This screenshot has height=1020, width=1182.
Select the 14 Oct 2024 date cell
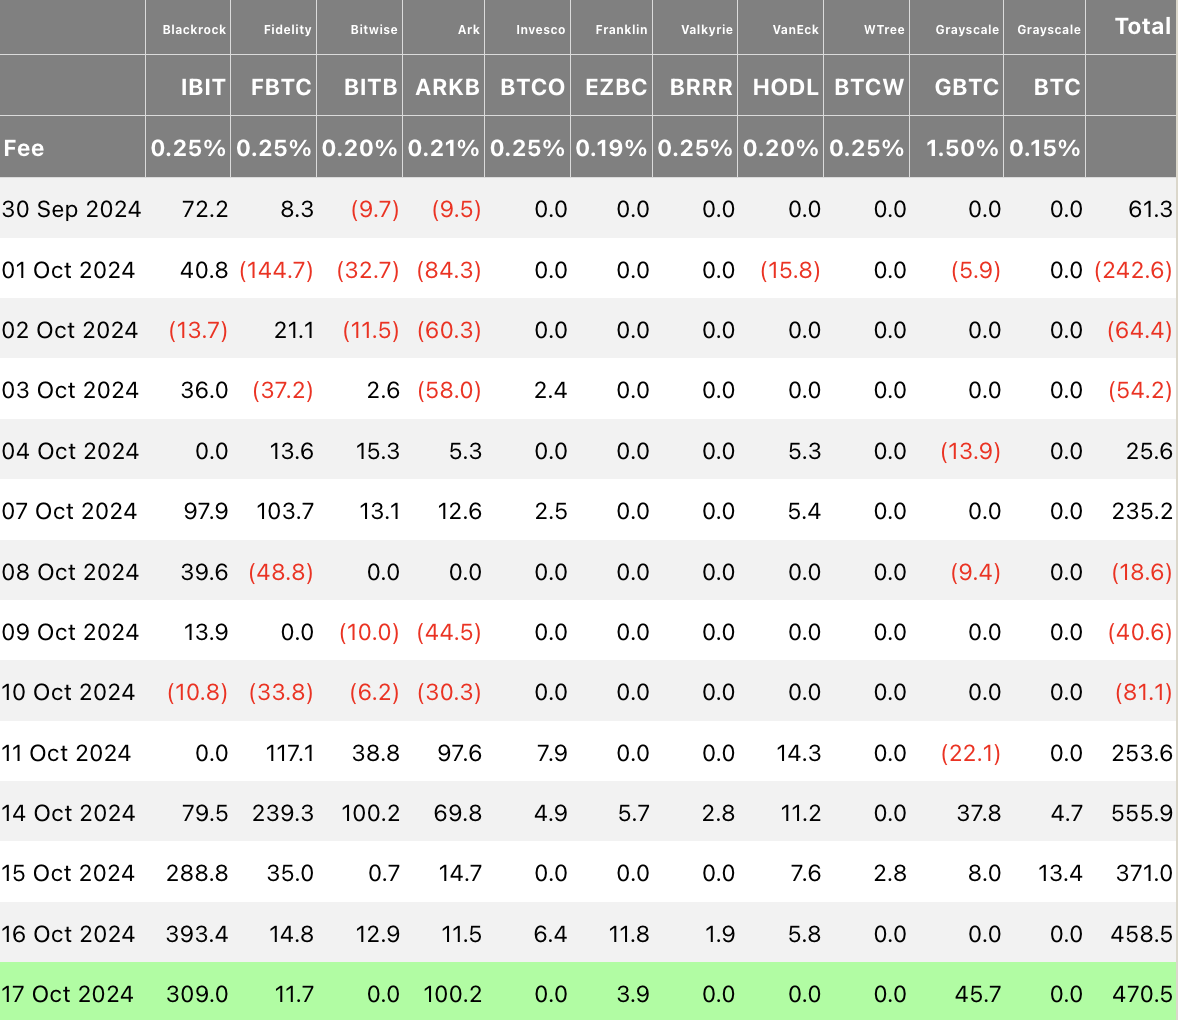pyautogui.click(x=68, y=813)
